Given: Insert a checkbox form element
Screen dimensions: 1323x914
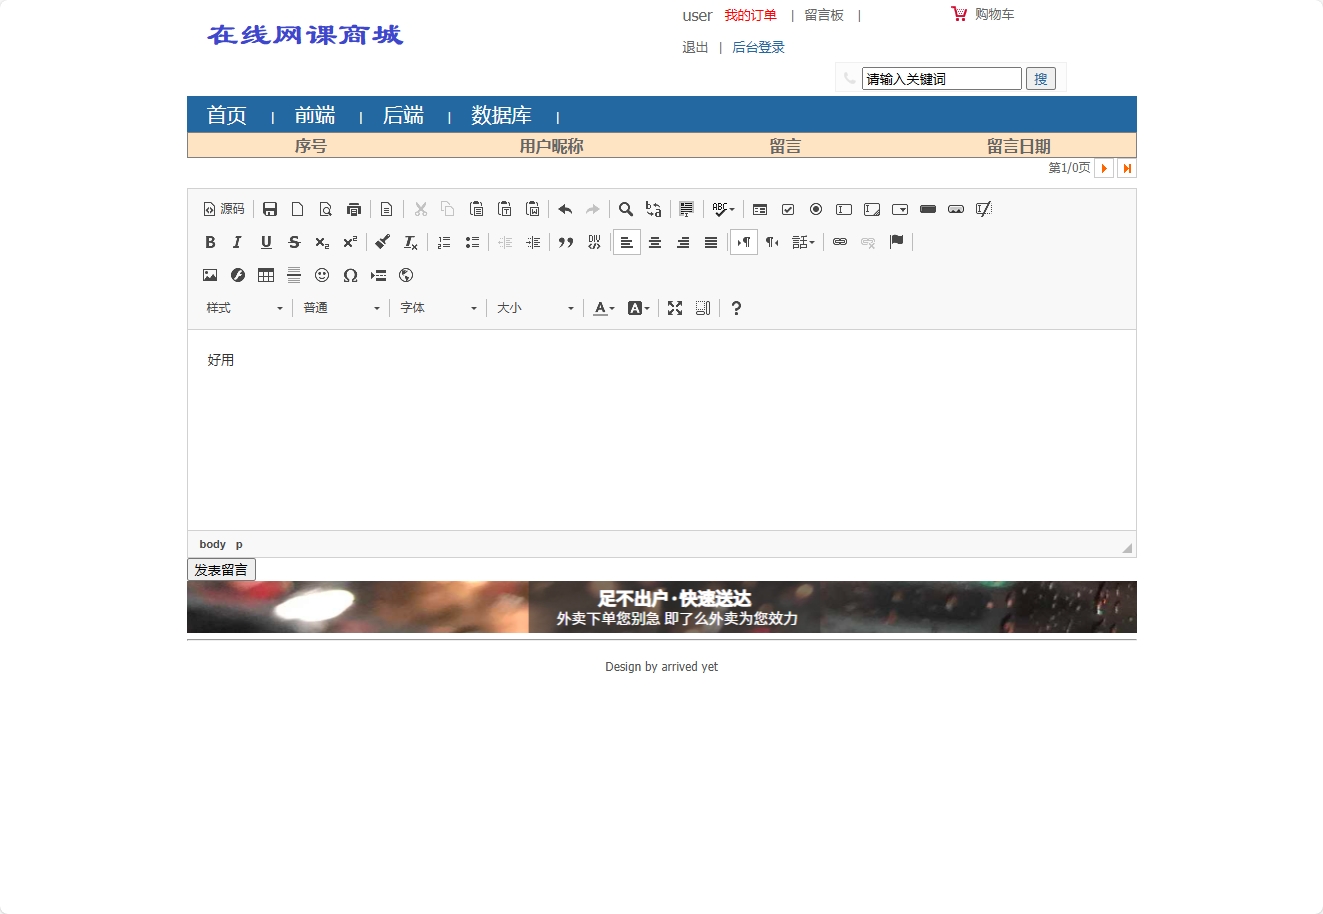Looking at the screenshot, I should coord(788,209).
